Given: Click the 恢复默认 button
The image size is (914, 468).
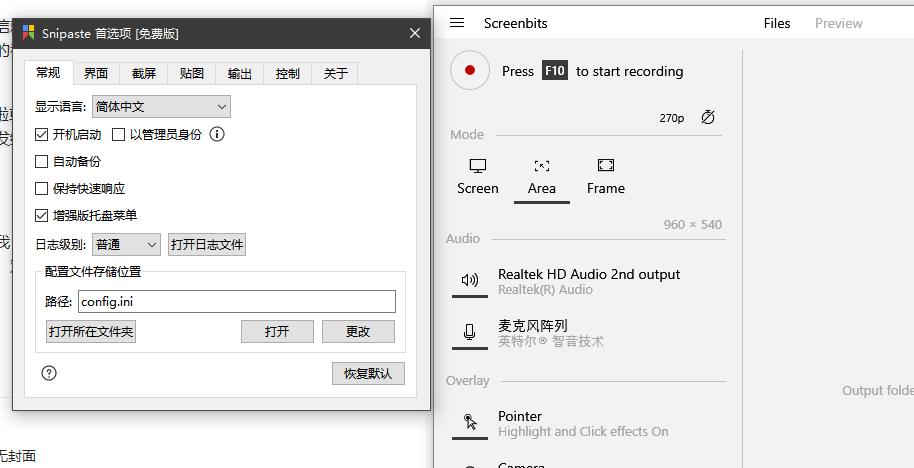Looking at the screenshot, I should click(368, 374).
